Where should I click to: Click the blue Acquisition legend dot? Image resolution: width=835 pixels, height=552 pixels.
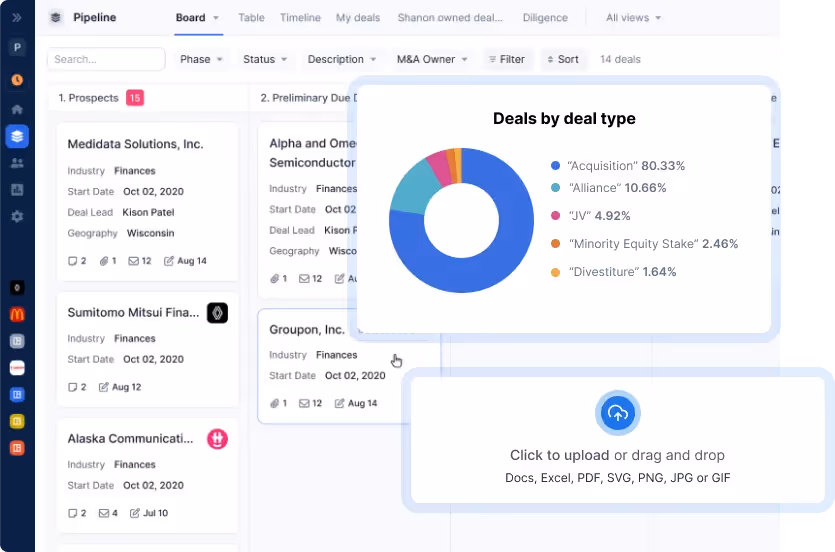555,166
